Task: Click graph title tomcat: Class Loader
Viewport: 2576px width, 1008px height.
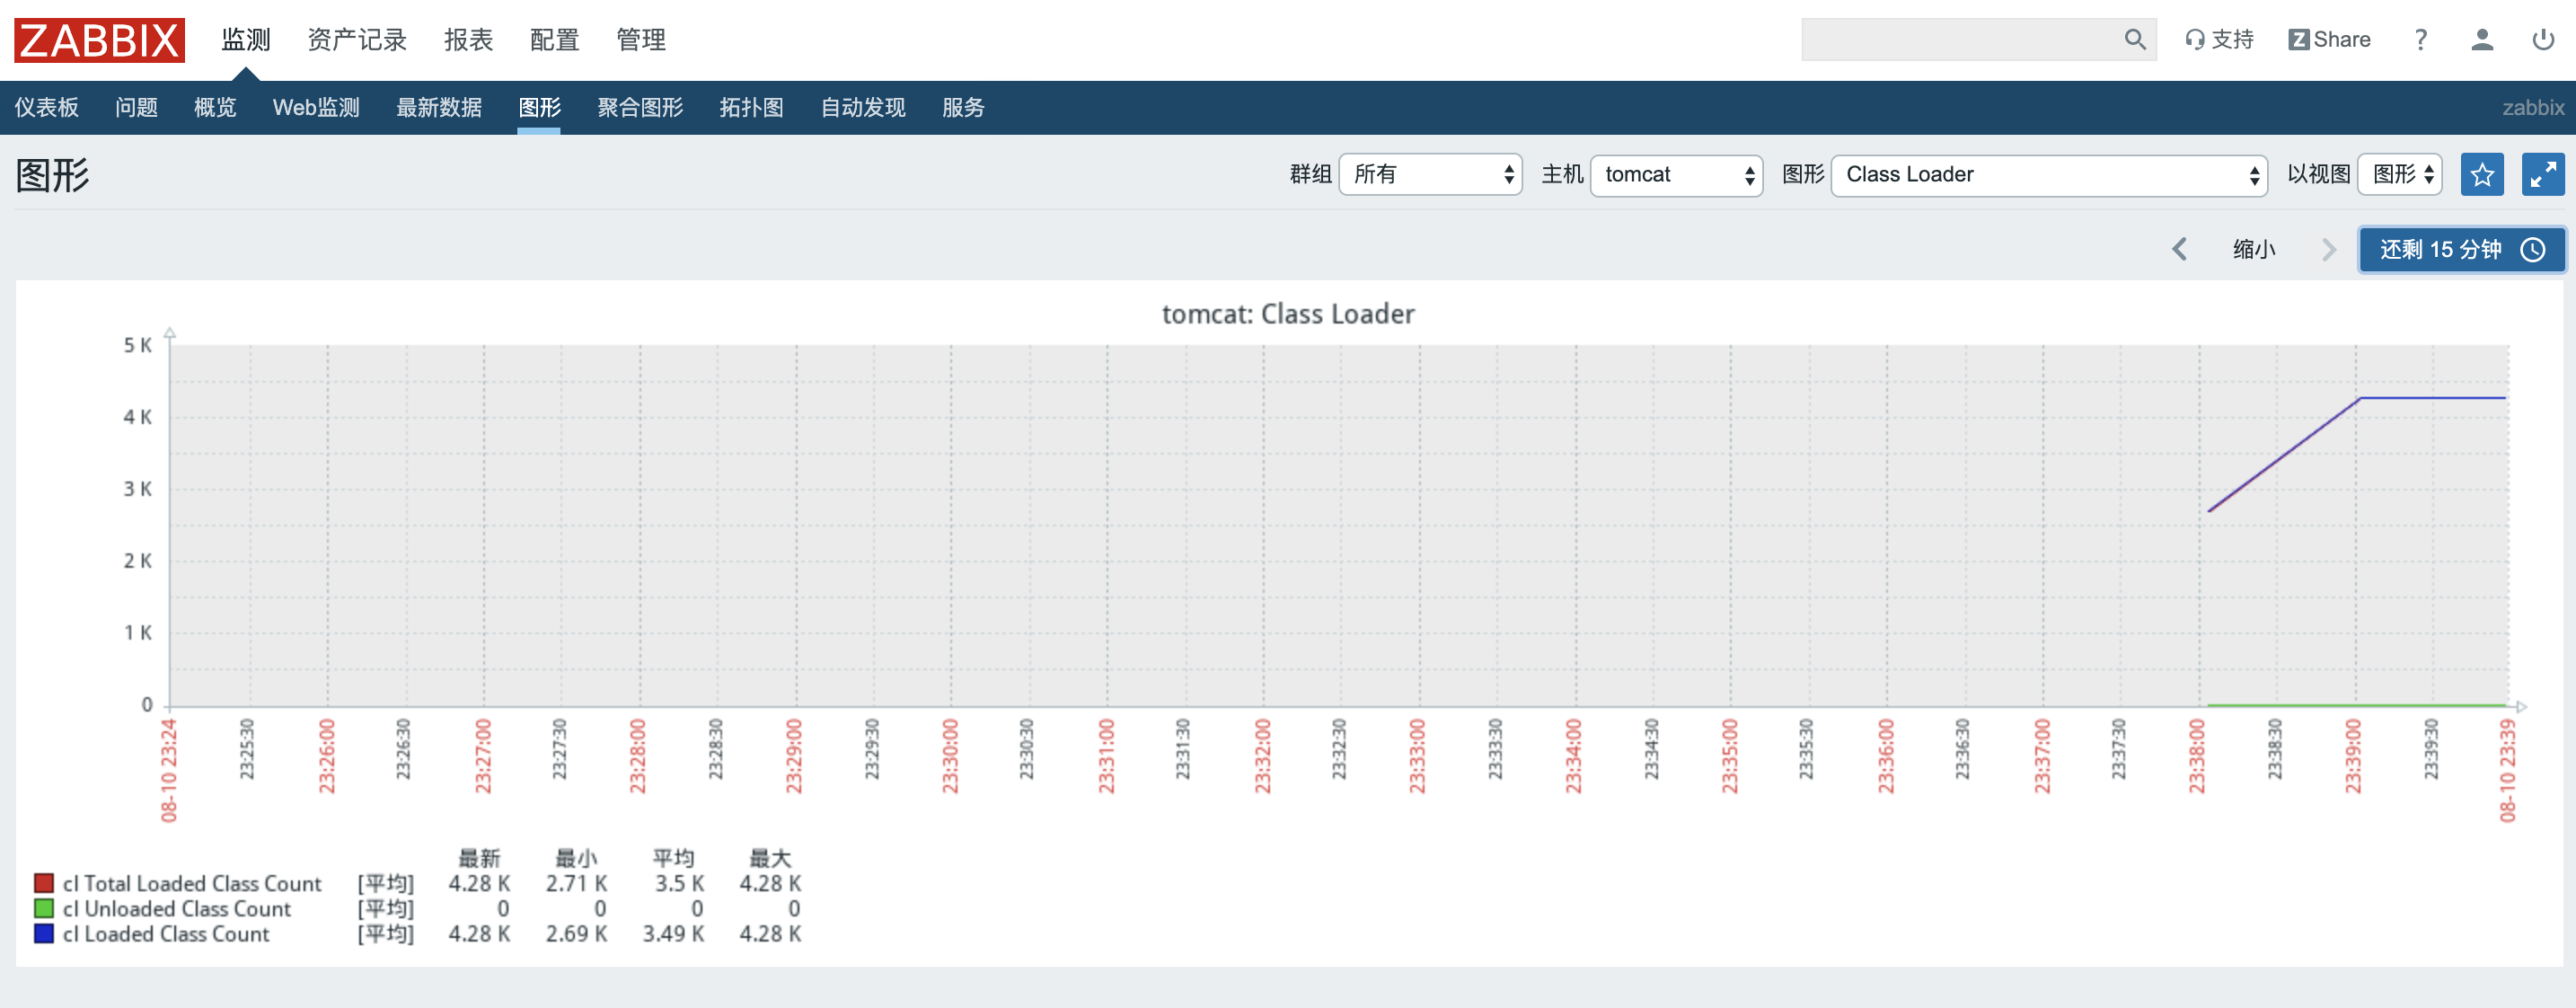Action: (x=1288, y=314)
